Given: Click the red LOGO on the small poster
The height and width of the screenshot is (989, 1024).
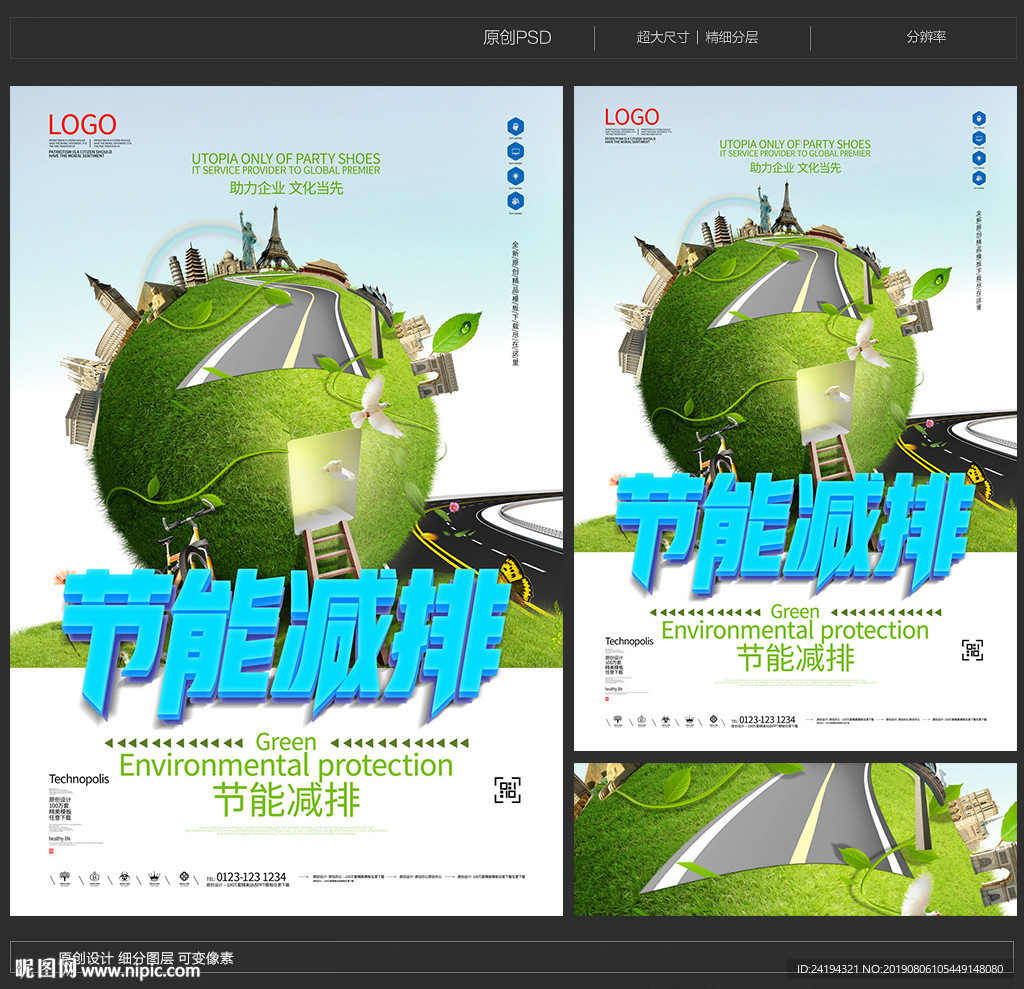Looking at the screenshot, I should coord(632,117).
